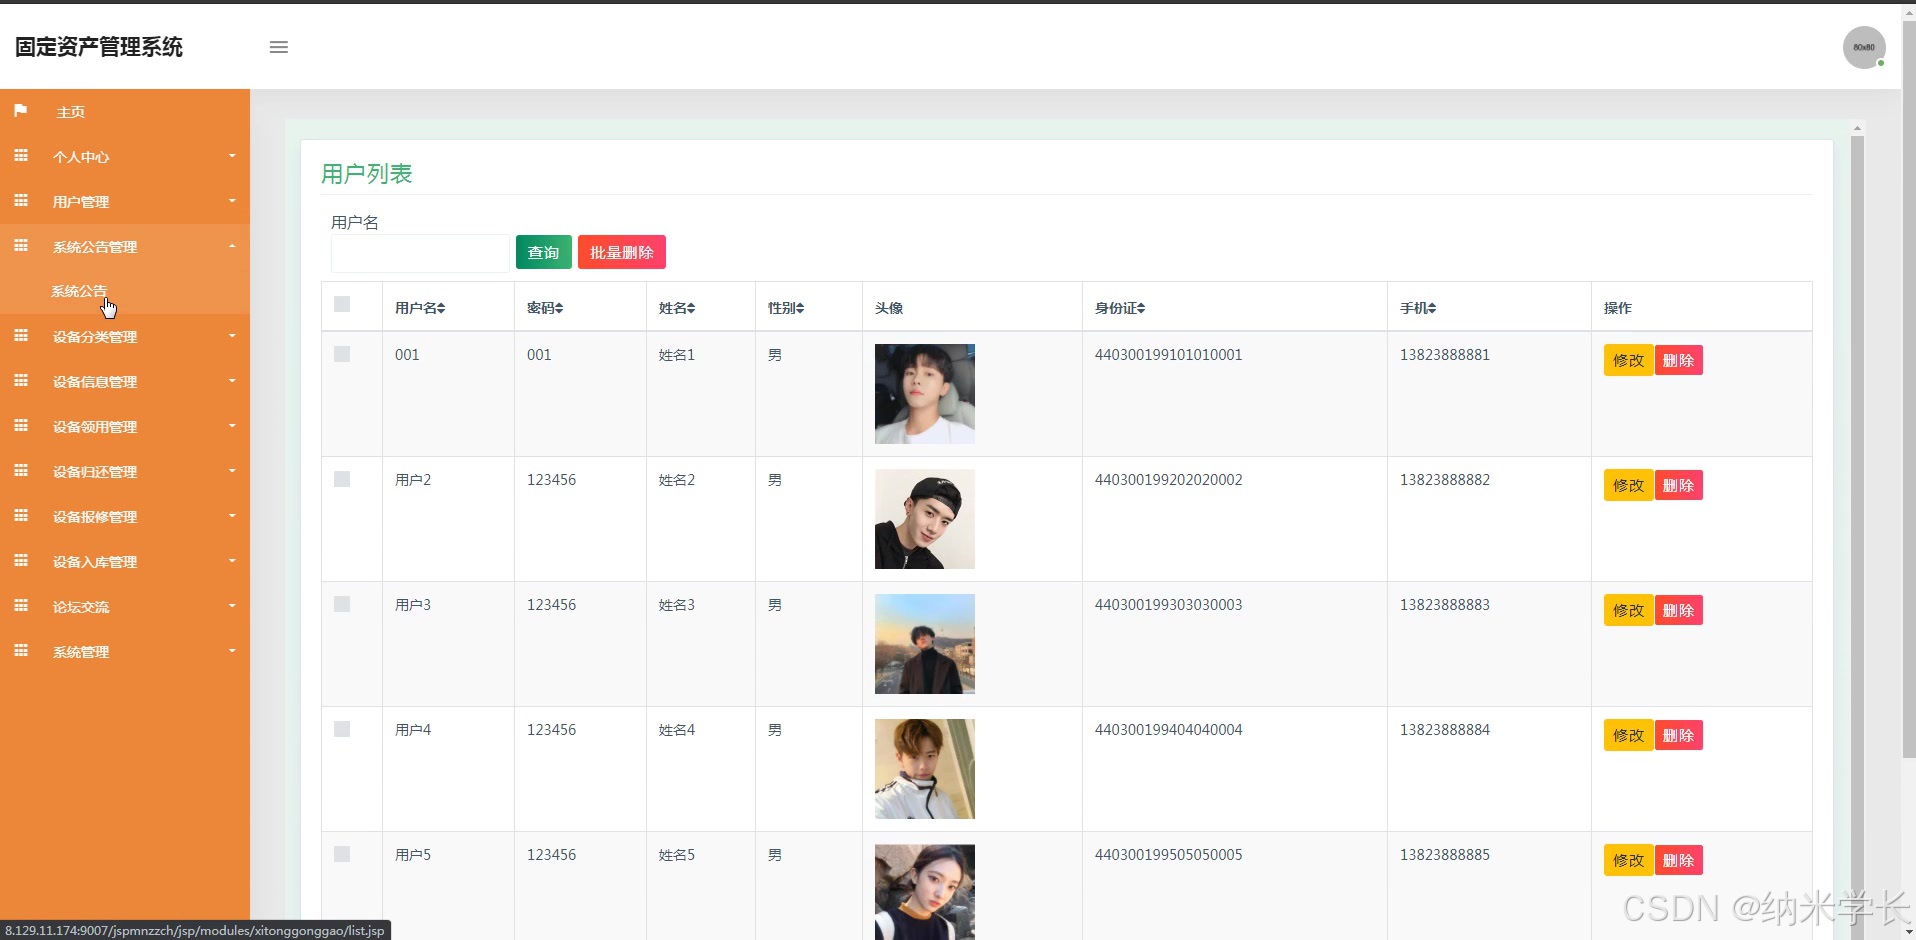This screenshot has width=1916, height=940.
Task: Click grid icon next to 论坛交流
Action: coord(20,605)
